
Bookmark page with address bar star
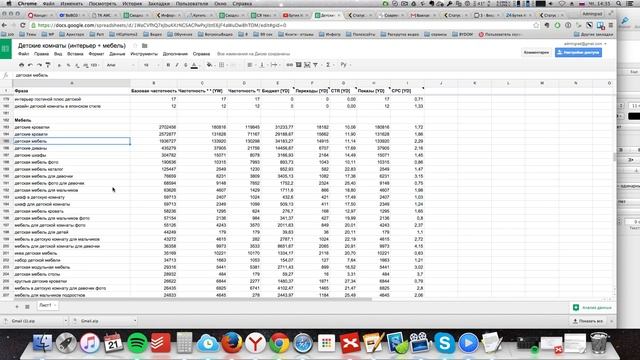pos(536,25)
